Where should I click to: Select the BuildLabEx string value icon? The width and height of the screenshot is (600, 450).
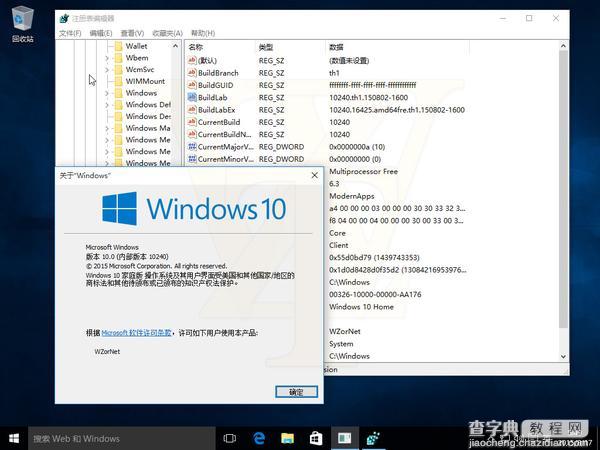click(x=192, y=109)
